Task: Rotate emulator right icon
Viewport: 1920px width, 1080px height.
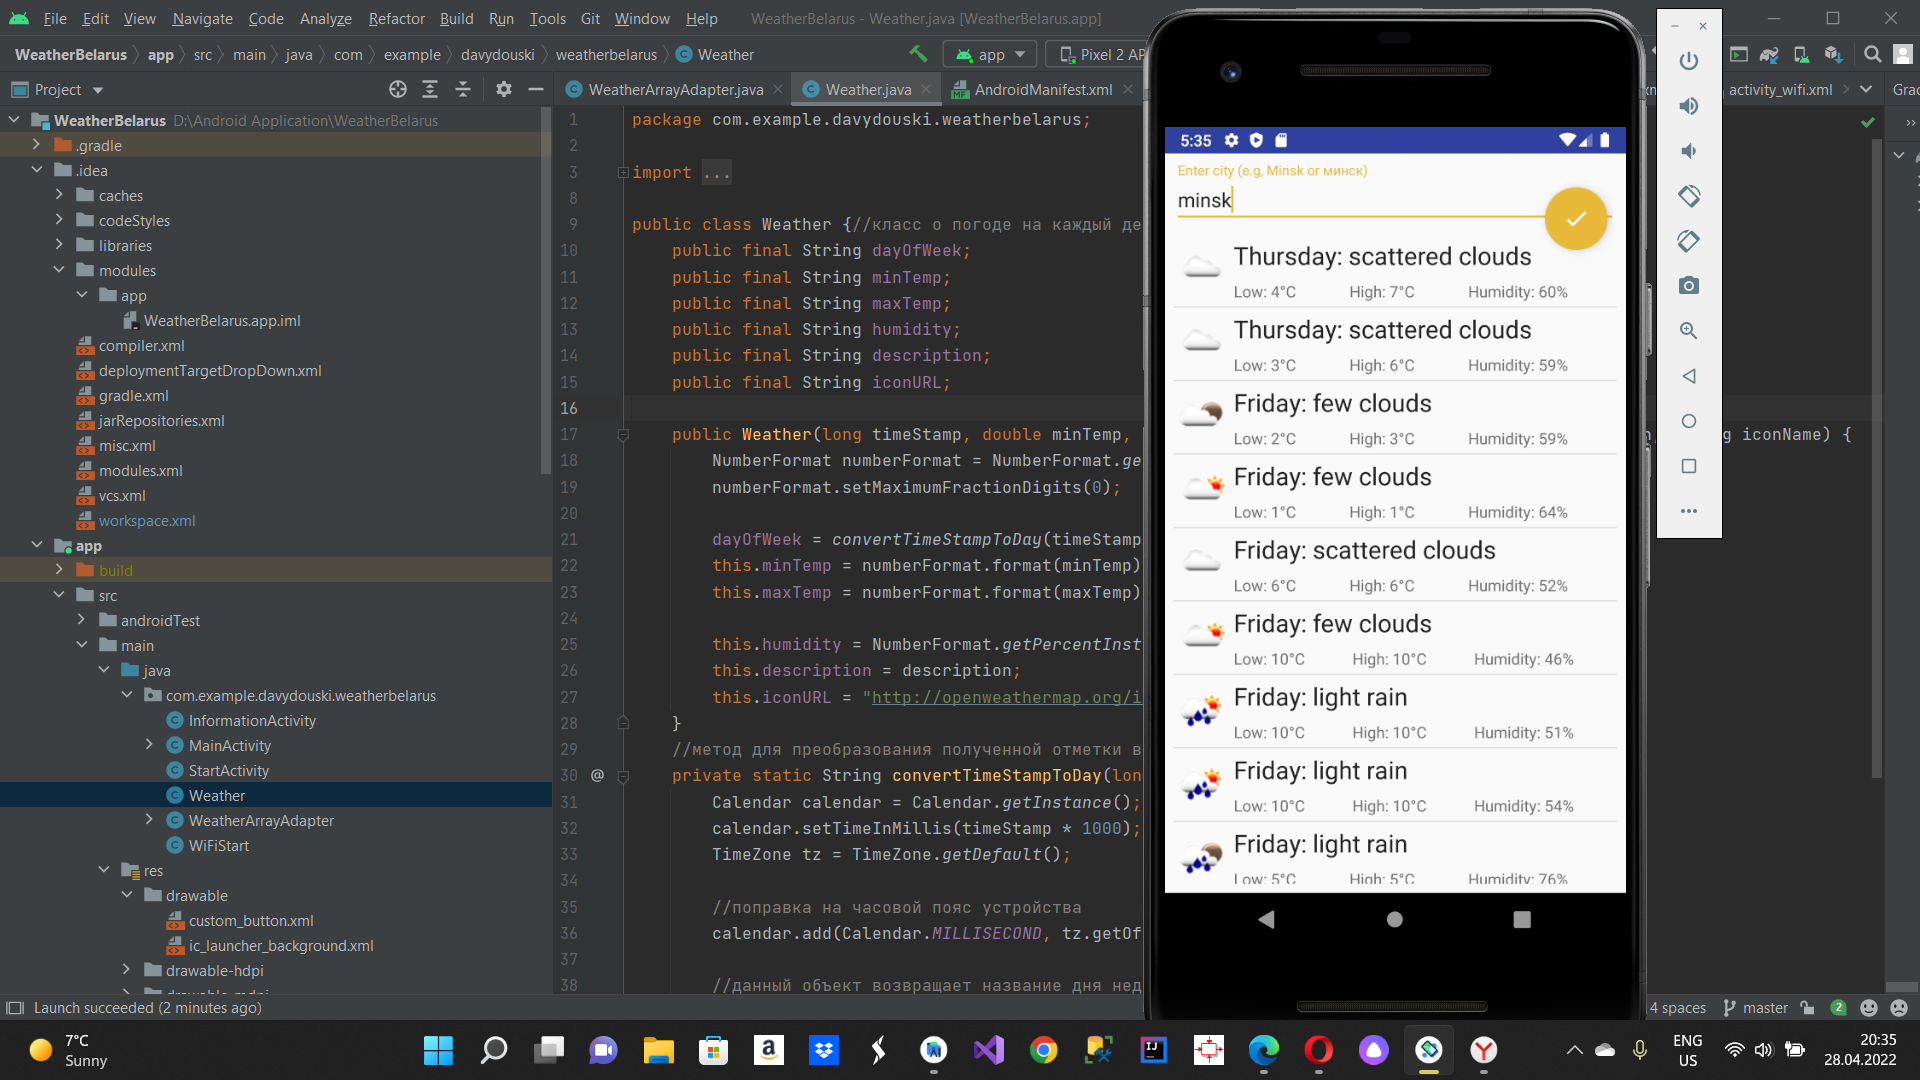Action: click(x=1689, y=241)
